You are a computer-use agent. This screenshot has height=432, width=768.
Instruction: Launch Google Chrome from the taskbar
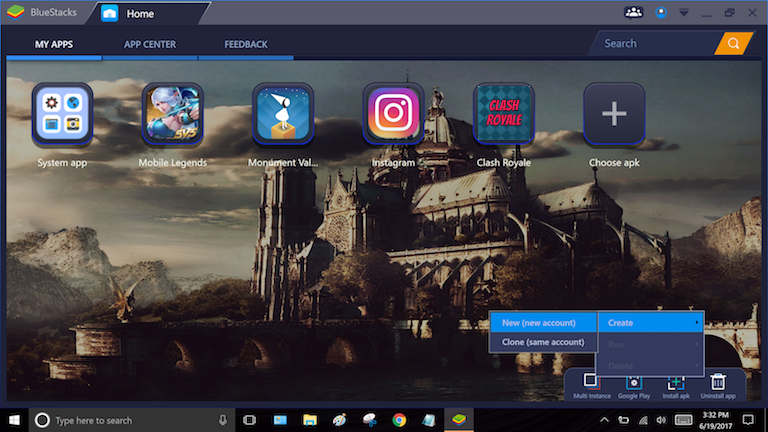(x=399, y=420)
